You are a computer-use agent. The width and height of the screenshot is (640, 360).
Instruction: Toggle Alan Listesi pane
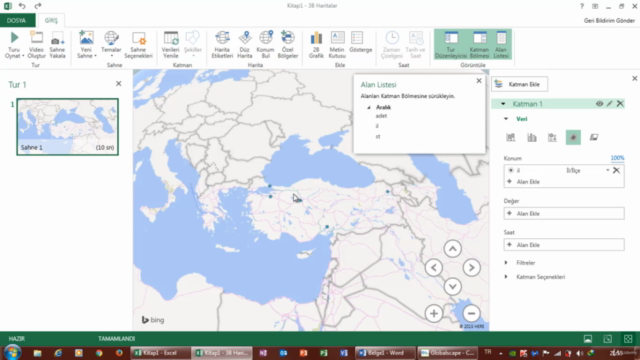(501, 44)
